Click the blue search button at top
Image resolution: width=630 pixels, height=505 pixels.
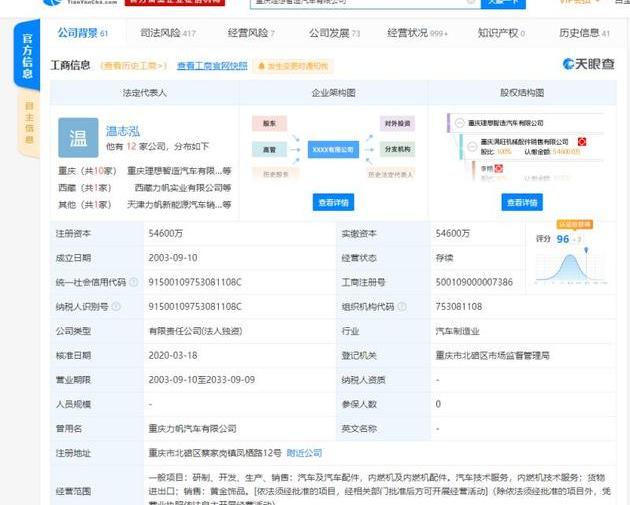tap(503, 2)
